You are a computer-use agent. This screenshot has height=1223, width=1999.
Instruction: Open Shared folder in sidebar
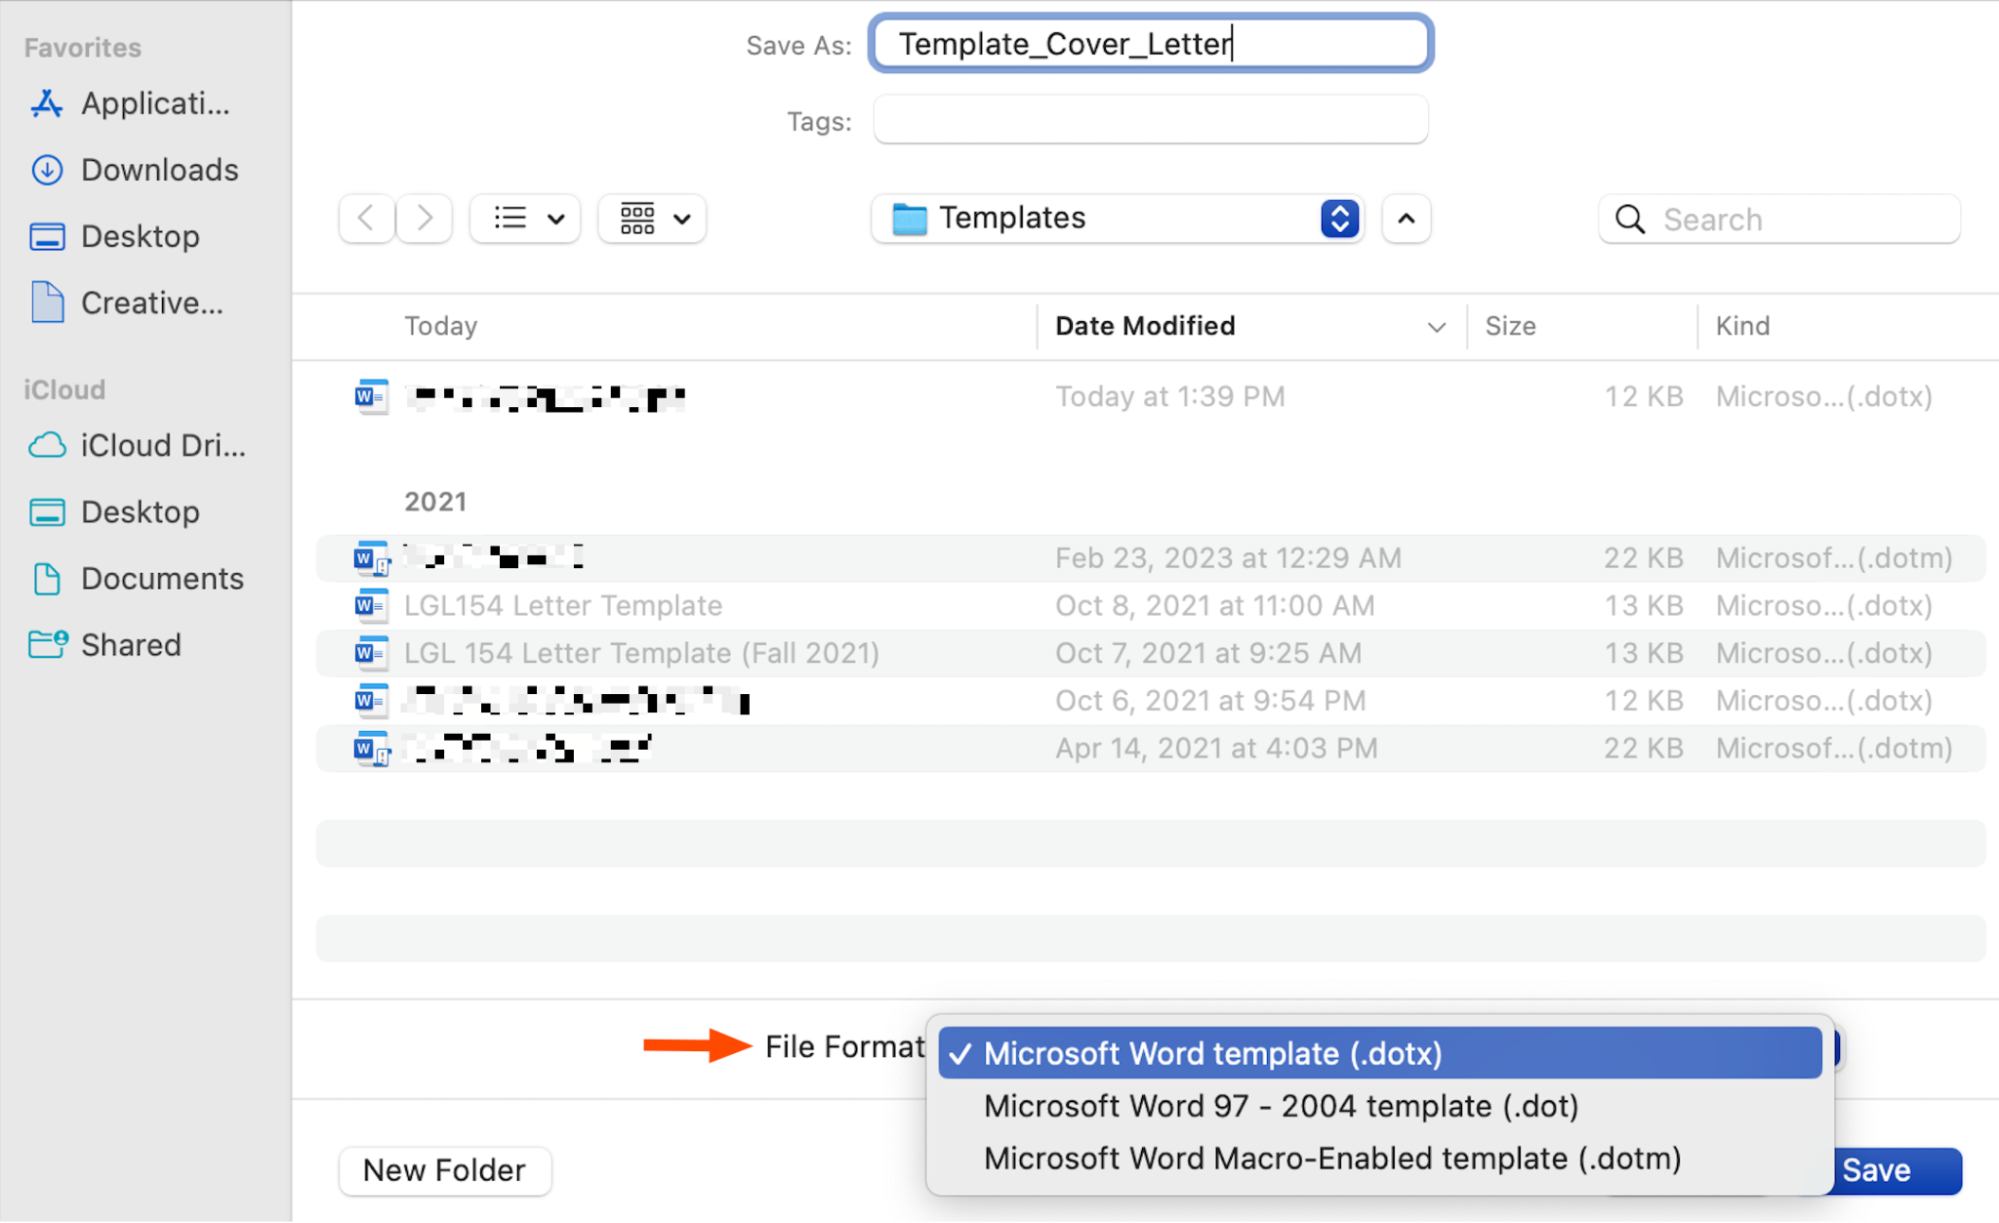coord(105,645)
